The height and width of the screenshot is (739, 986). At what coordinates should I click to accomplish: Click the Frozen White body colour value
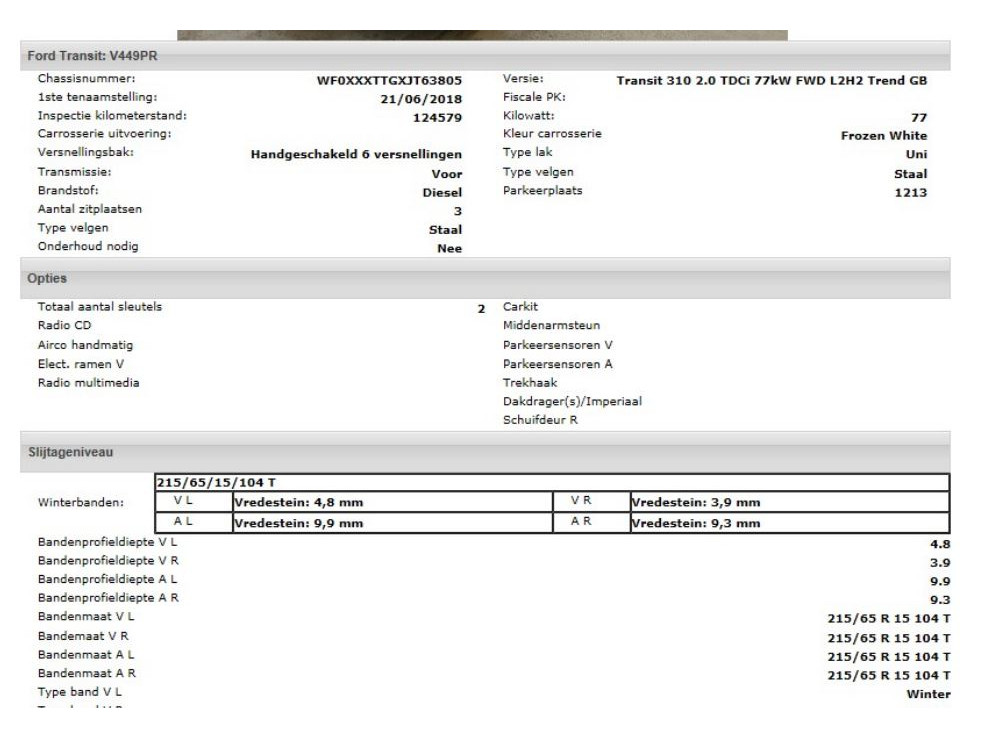pyautogui.click(x=883, y=135)
